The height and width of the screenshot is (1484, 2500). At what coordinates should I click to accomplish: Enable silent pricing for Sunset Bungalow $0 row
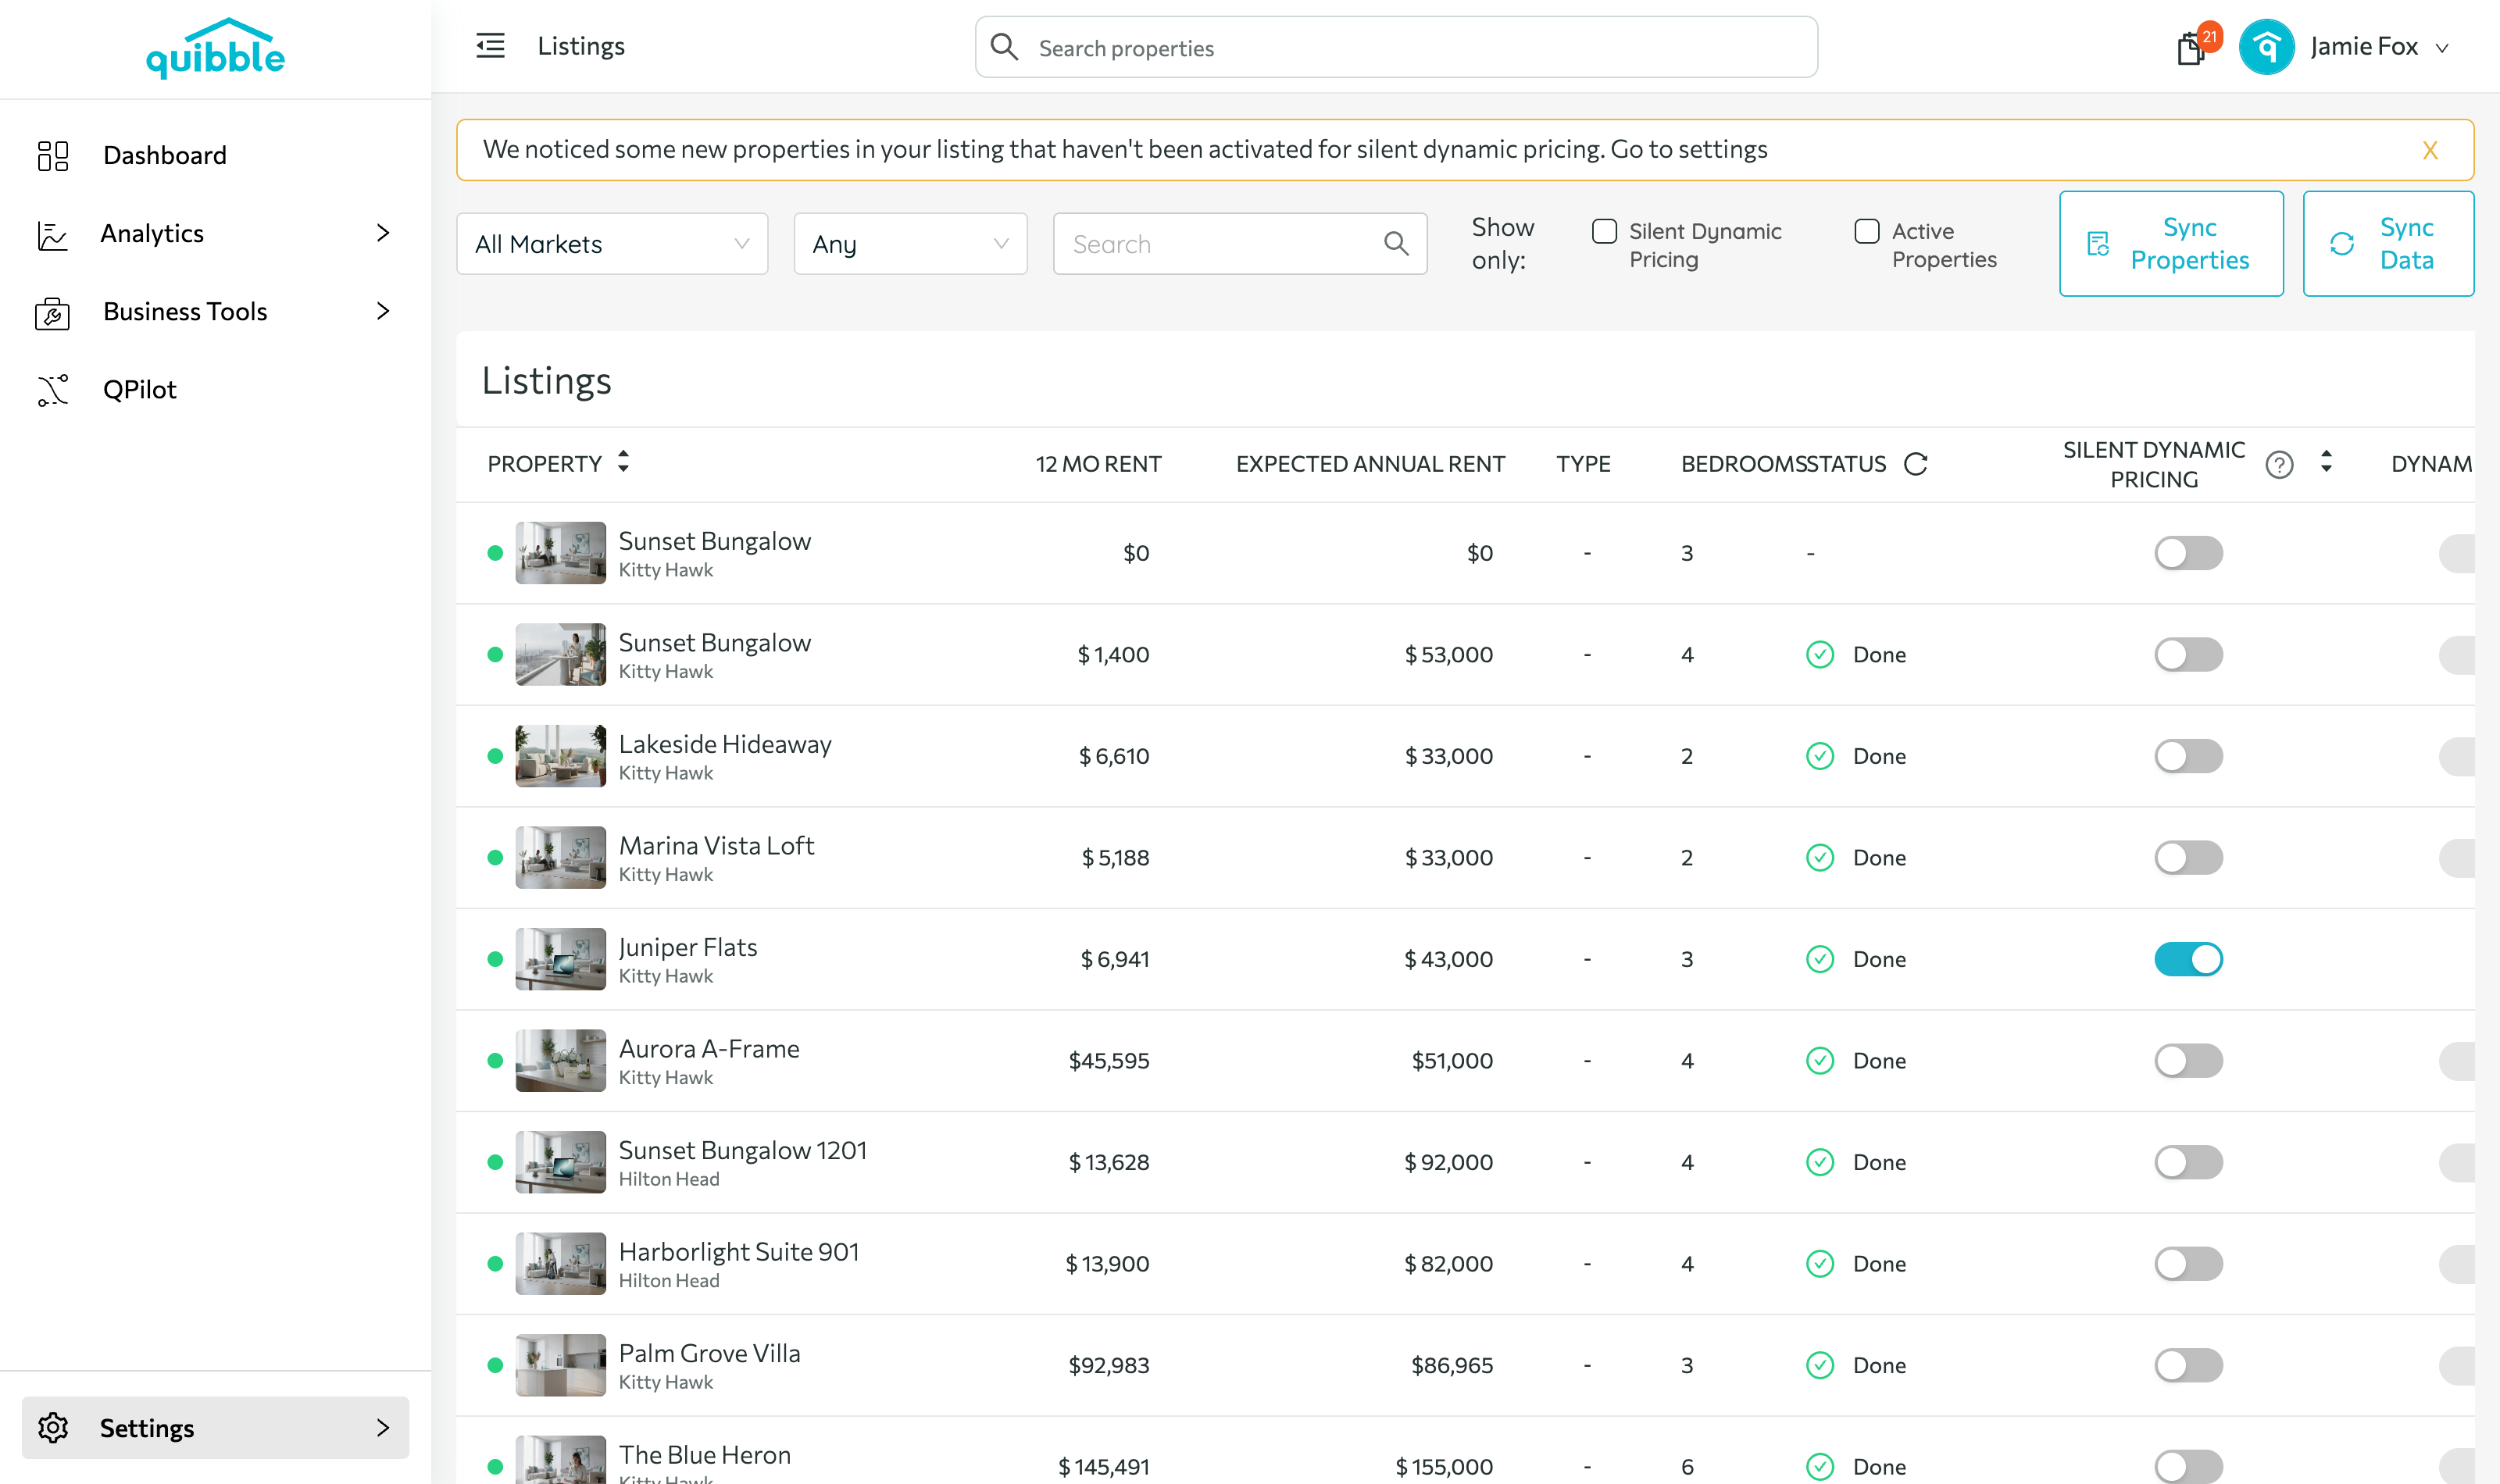point(2188,553)
